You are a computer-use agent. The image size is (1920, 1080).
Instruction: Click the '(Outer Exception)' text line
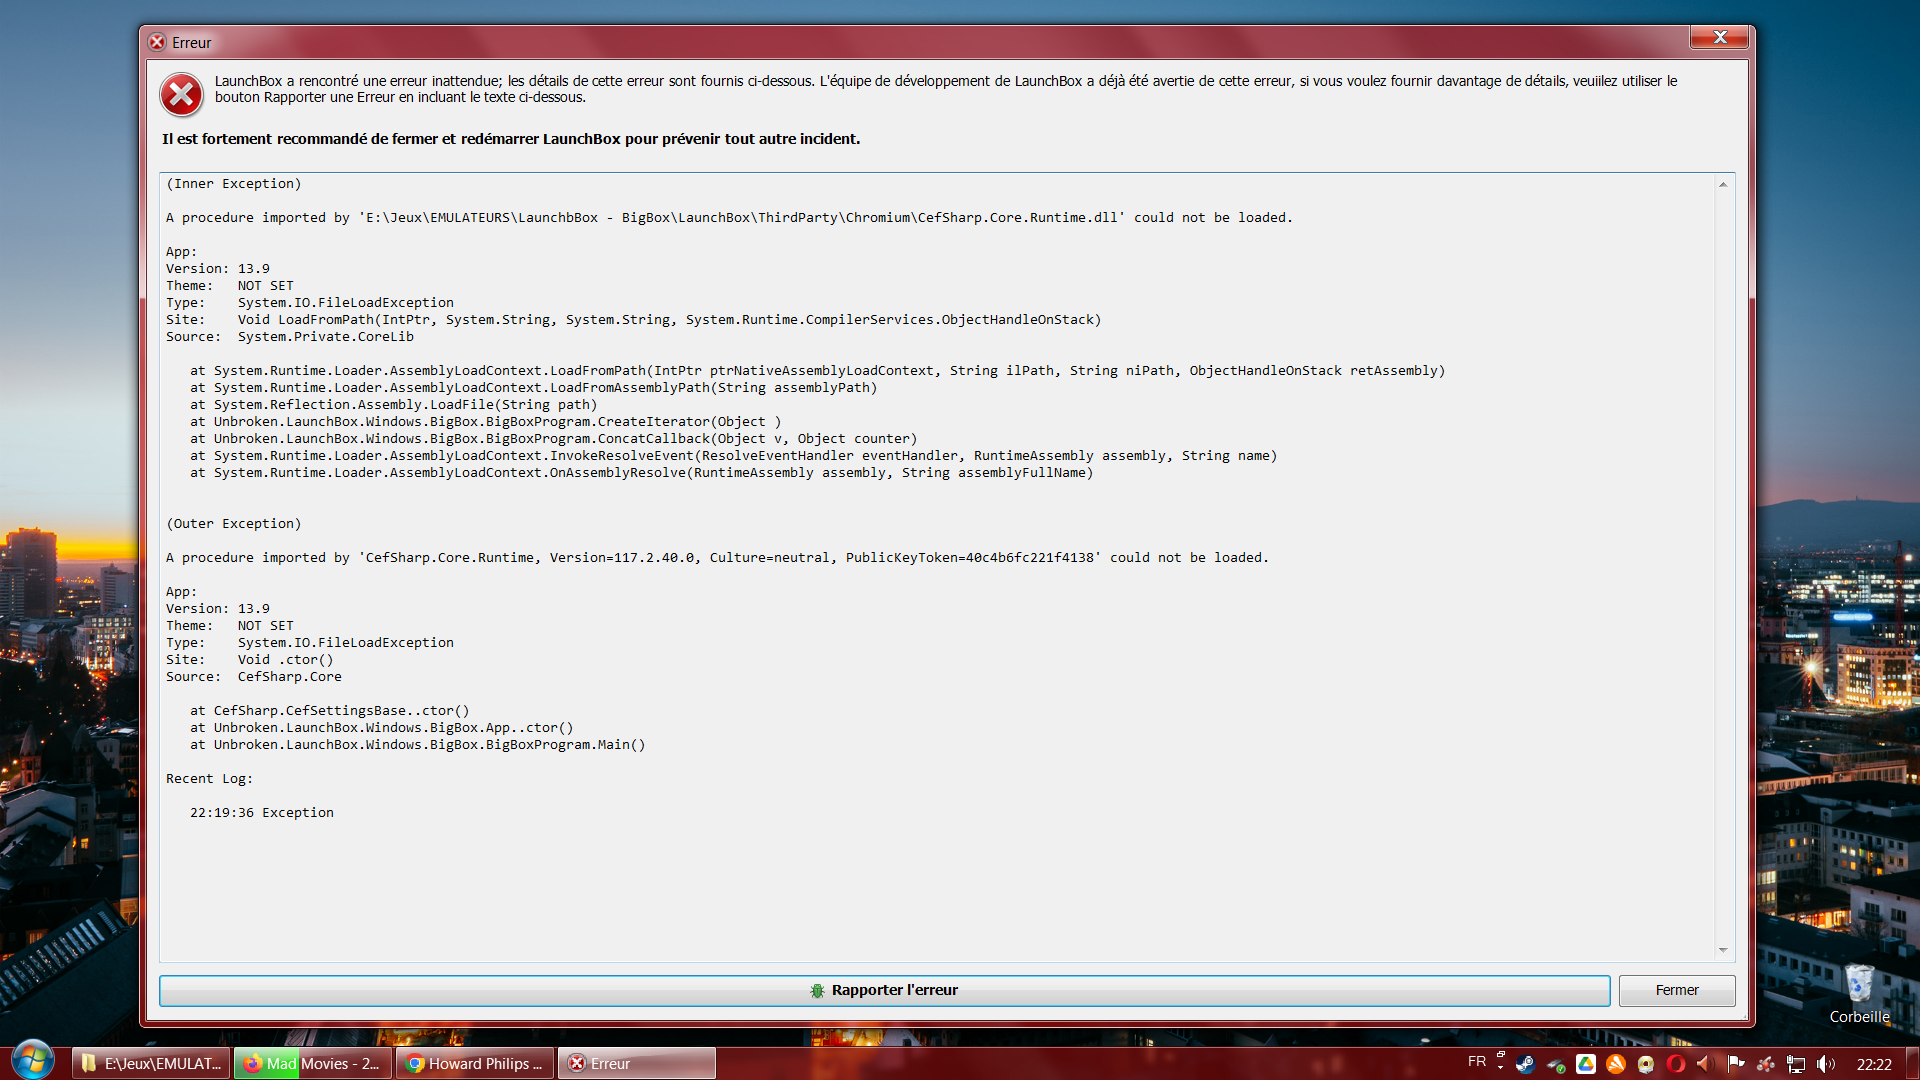tap(233, 524)
